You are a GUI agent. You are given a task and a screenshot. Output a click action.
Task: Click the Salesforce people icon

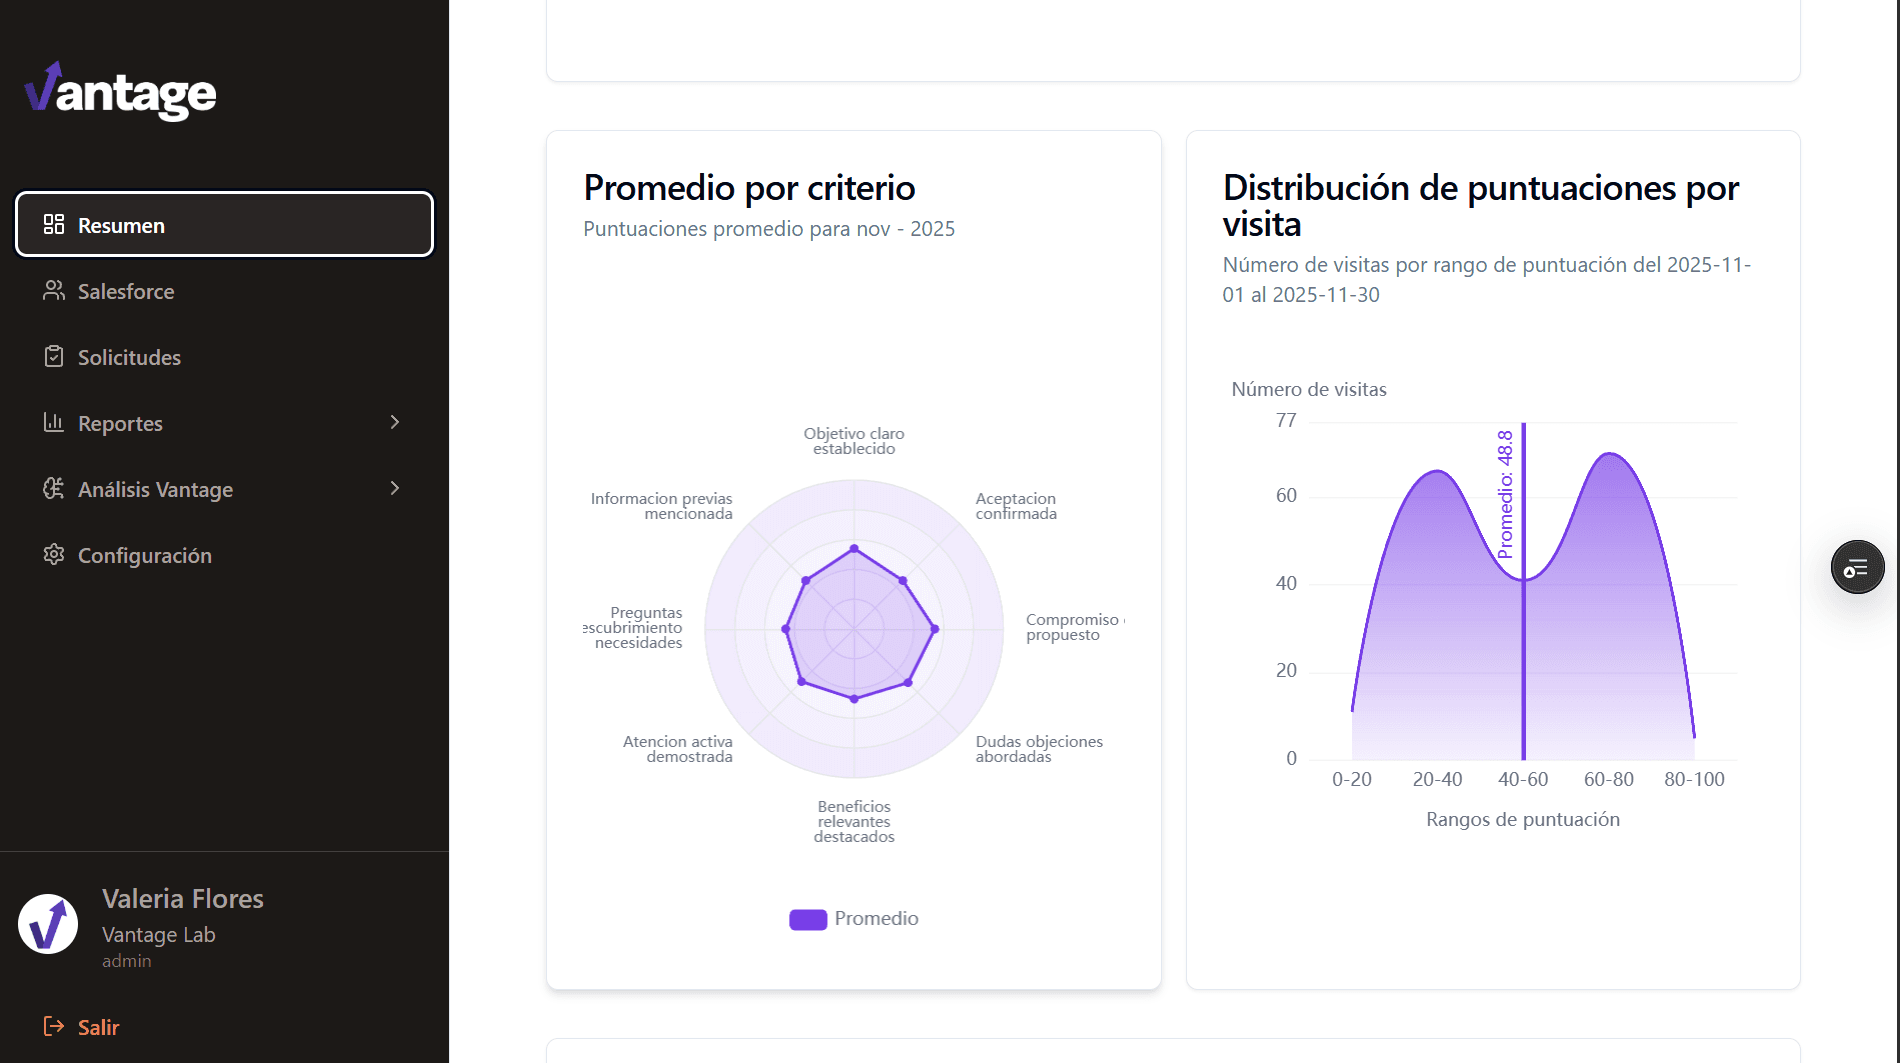point(54,291)
